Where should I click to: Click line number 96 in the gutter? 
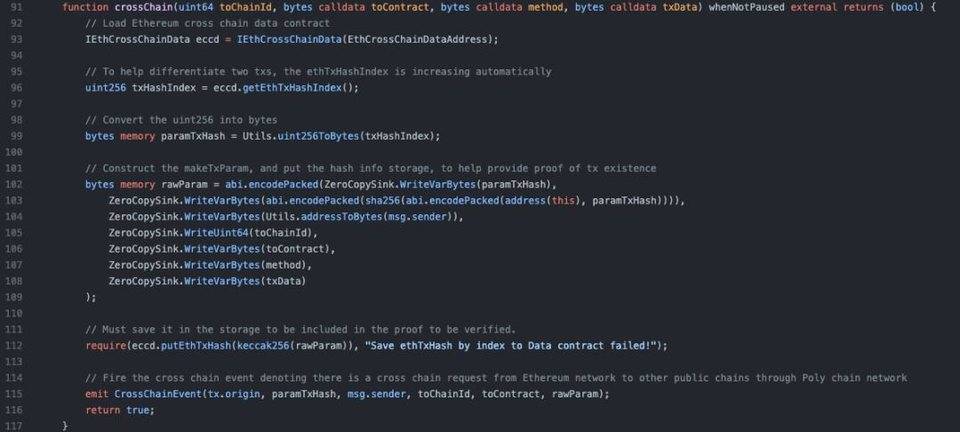tap(13, 87)
